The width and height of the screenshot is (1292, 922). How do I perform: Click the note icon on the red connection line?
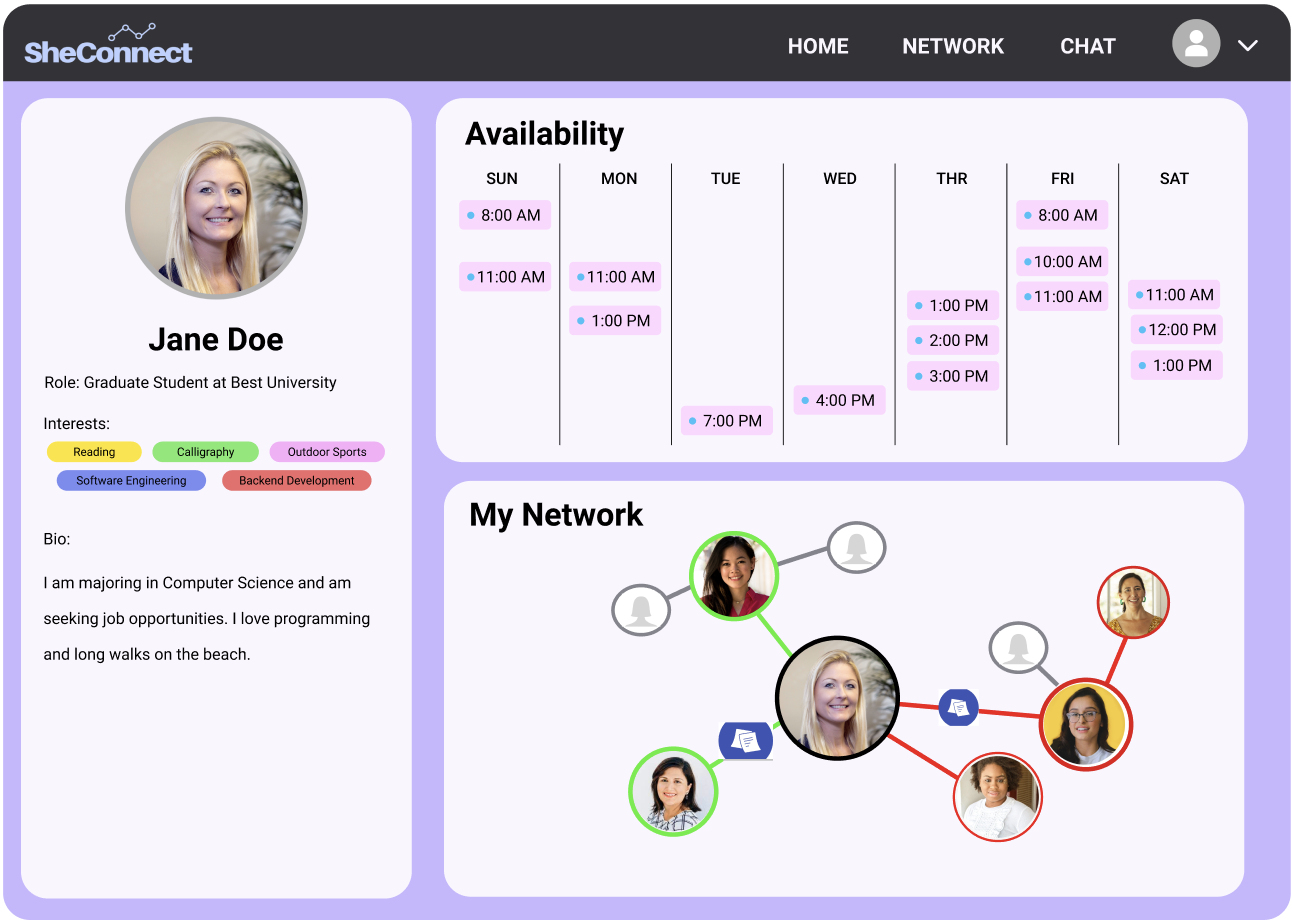[958, 707]
